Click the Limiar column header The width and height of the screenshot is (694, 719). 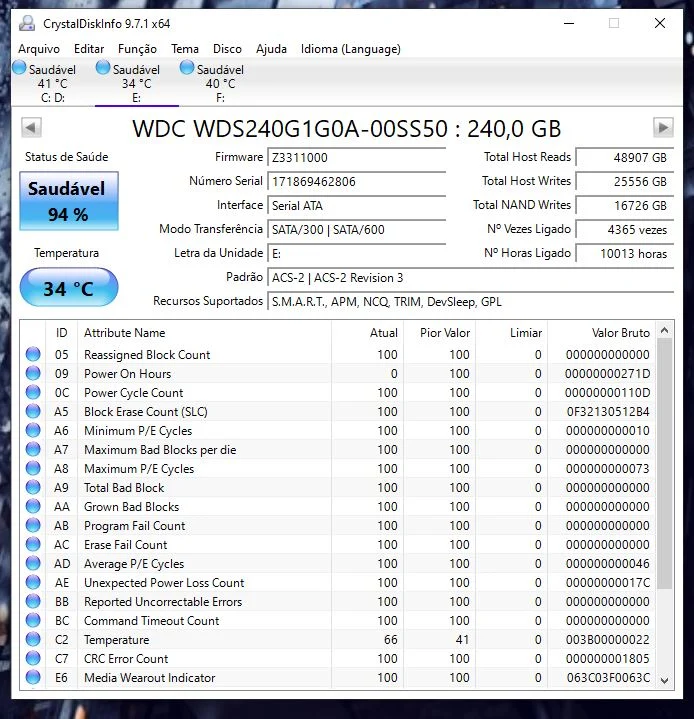(511, 333)
